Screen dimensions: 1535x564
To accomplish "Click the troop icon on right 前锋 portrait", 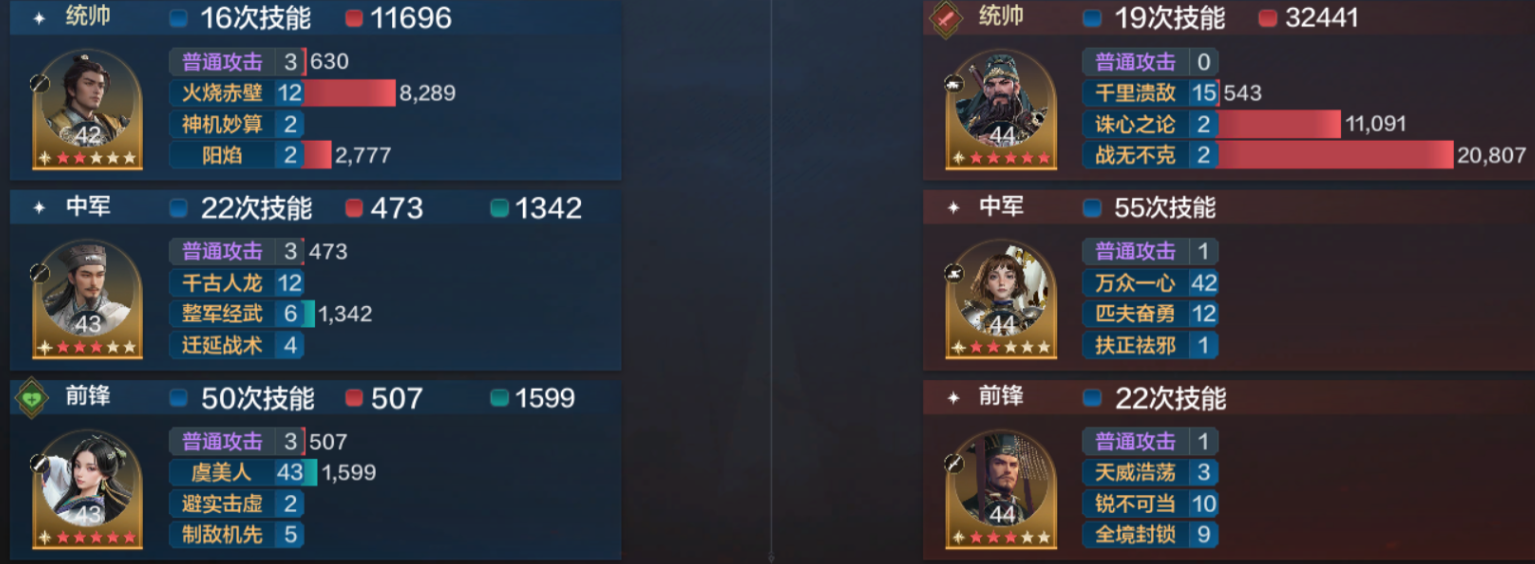I will click(954, 462).
